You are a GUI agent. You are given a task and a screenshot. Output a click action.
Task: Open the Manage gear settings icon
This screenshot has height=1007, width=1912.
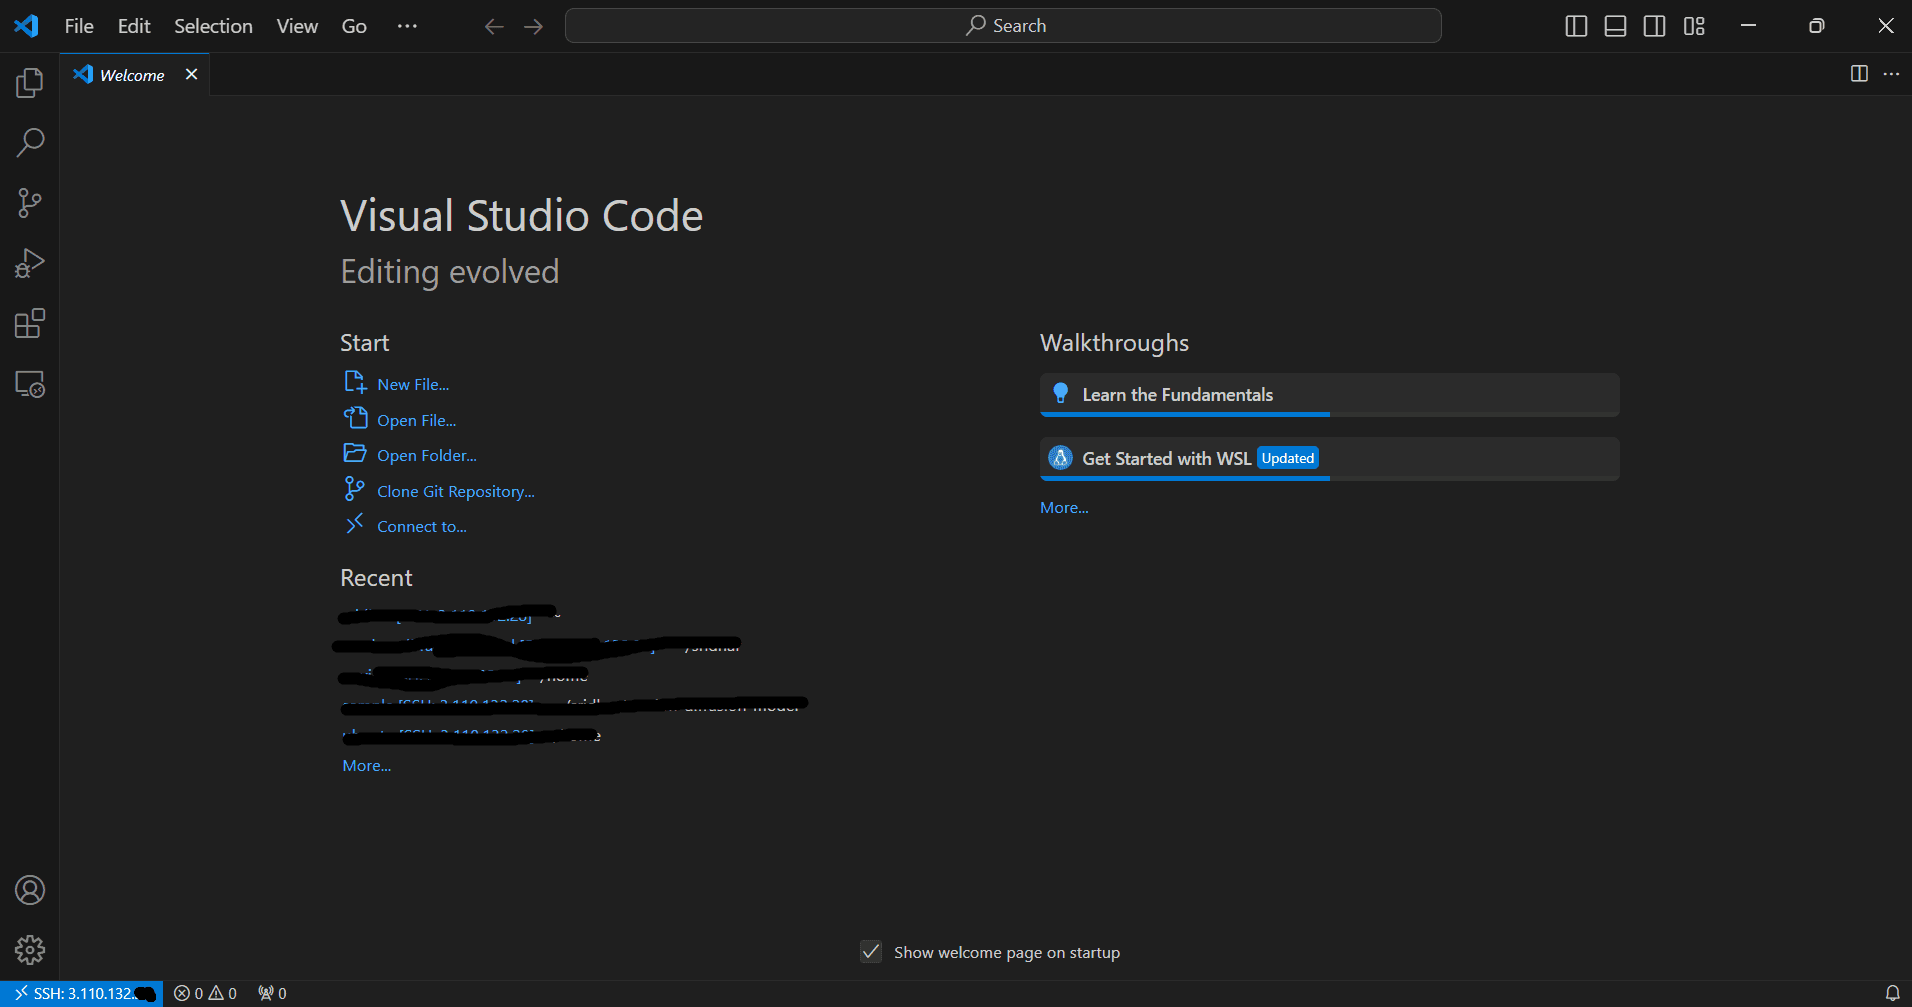(30, 950)
